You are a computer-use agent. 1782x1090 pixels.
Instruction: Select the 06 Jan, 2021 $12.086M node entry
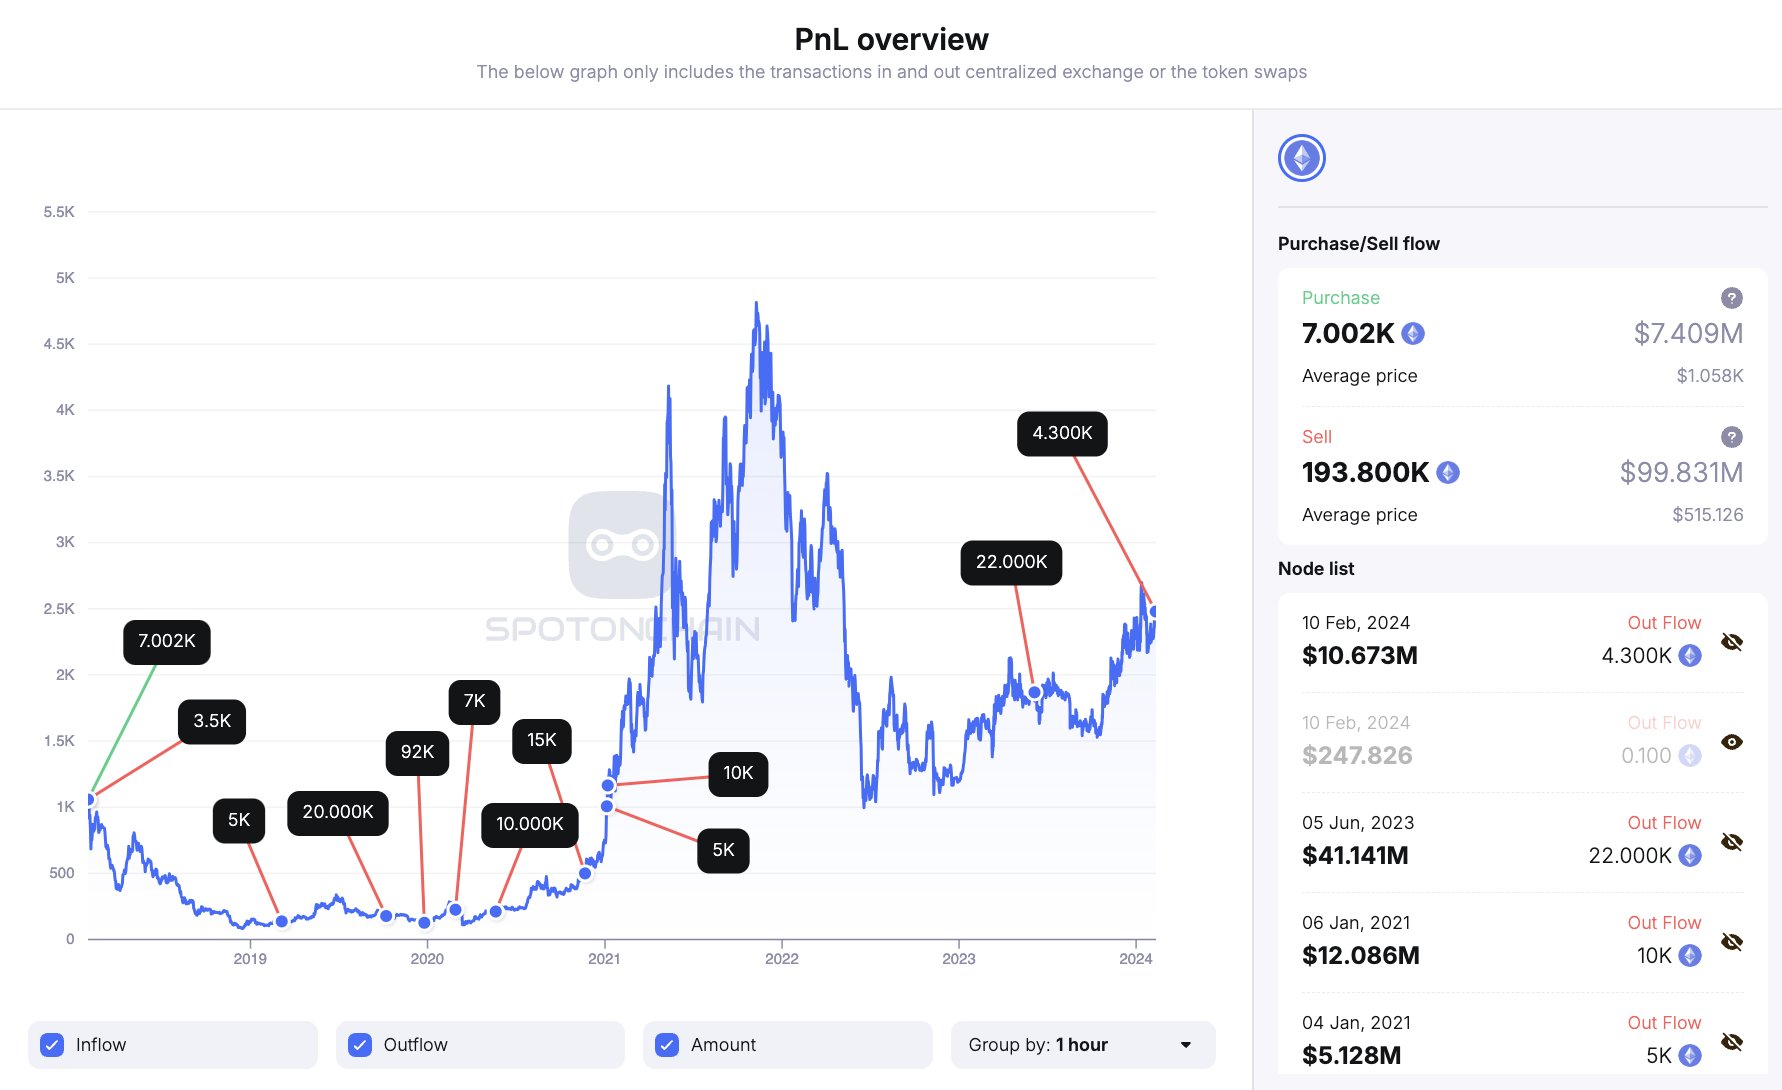tap(1360, 941)
